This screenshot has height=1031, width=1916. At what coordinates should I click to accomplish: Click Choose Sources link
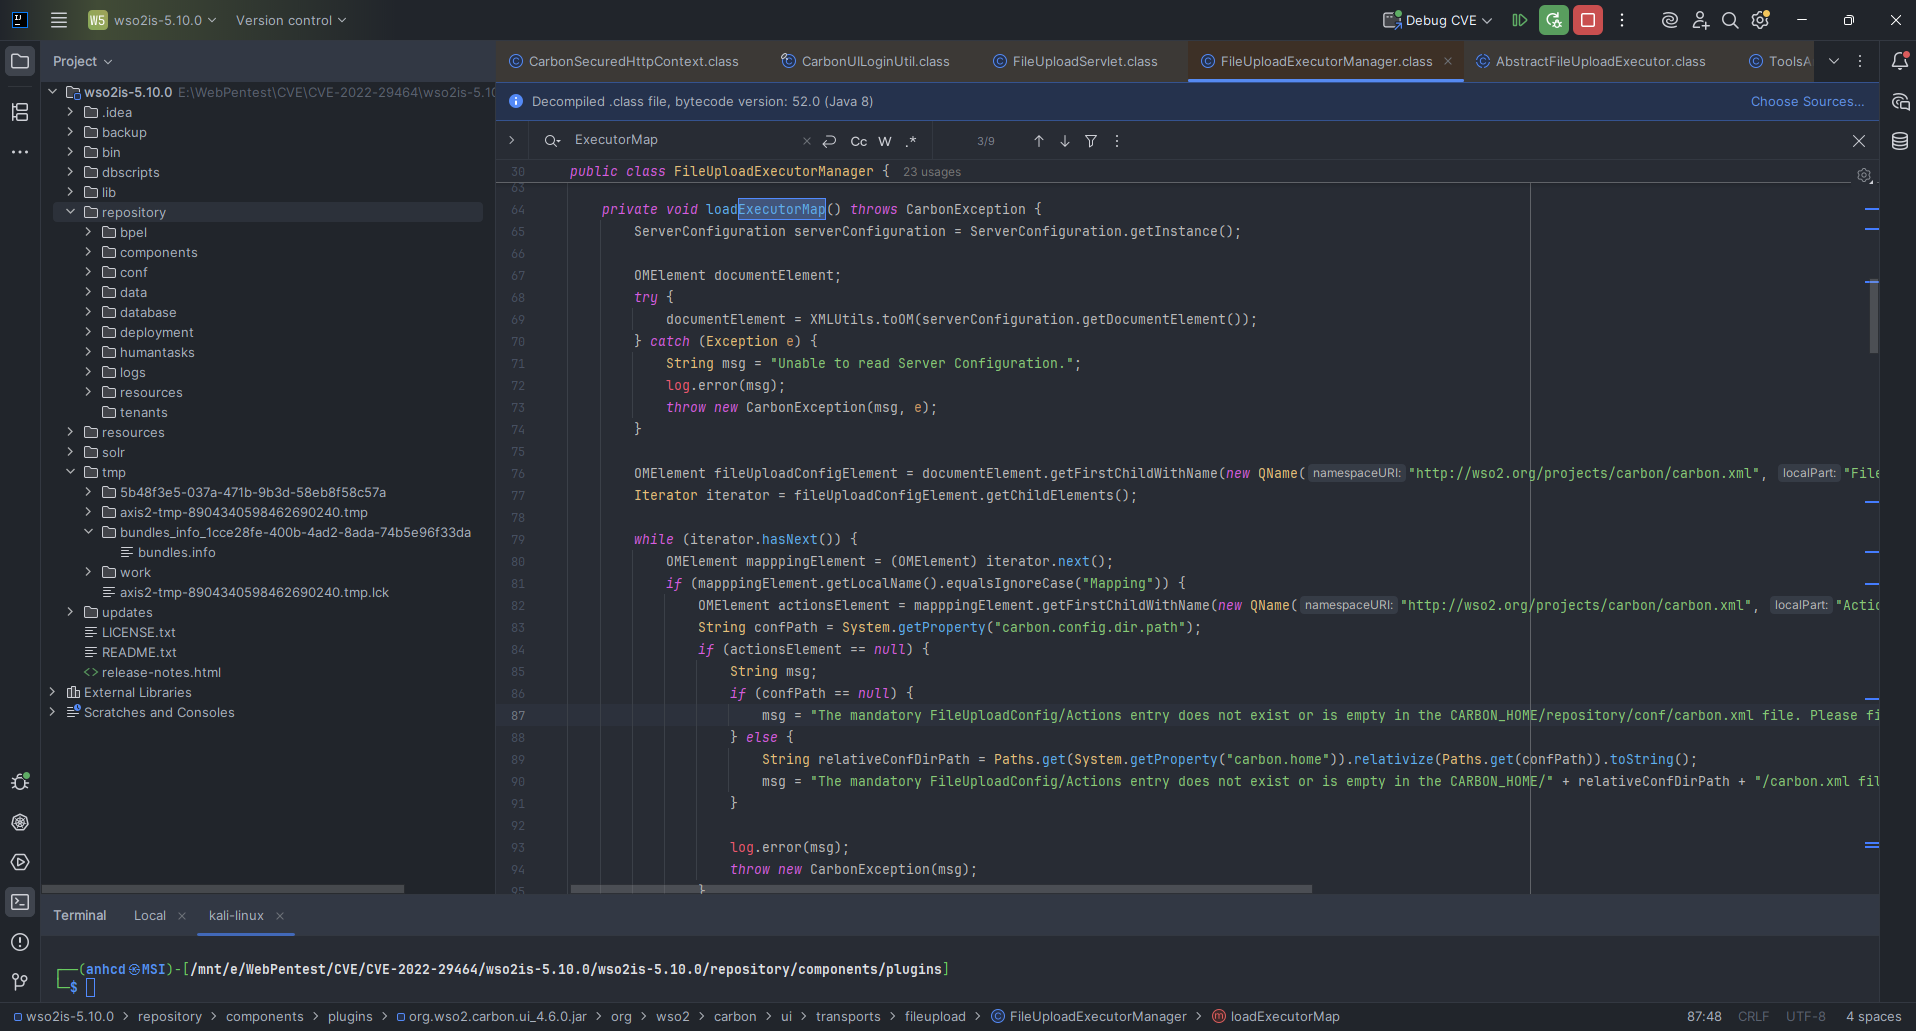[1807, 101]
